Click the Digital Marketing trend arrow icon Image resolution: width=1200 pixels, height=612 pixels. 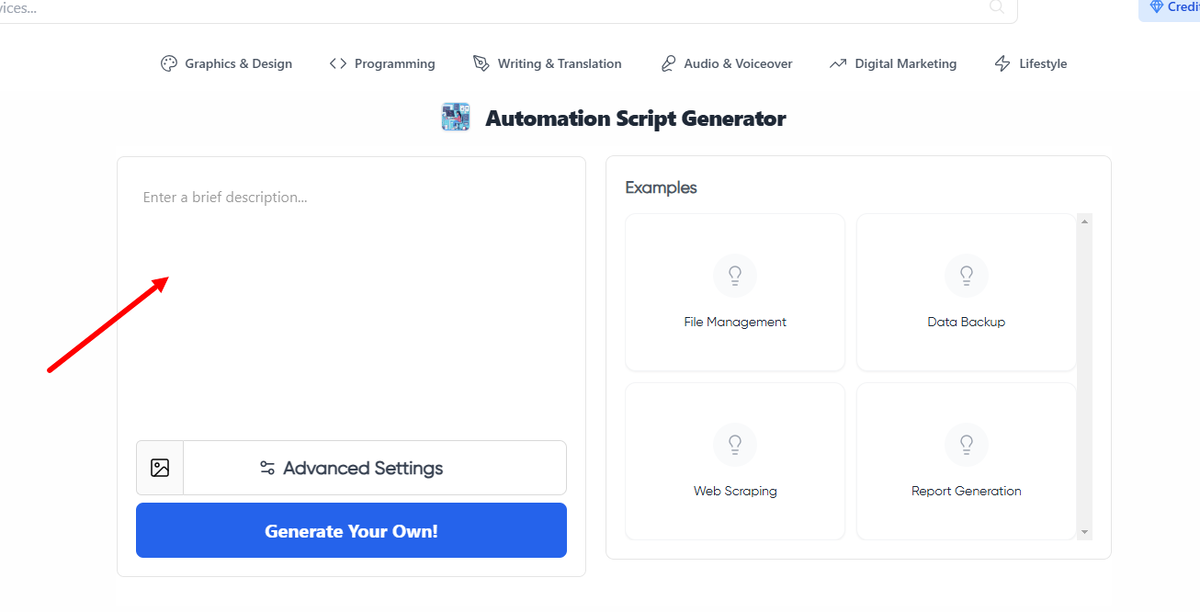click(838, 64)
